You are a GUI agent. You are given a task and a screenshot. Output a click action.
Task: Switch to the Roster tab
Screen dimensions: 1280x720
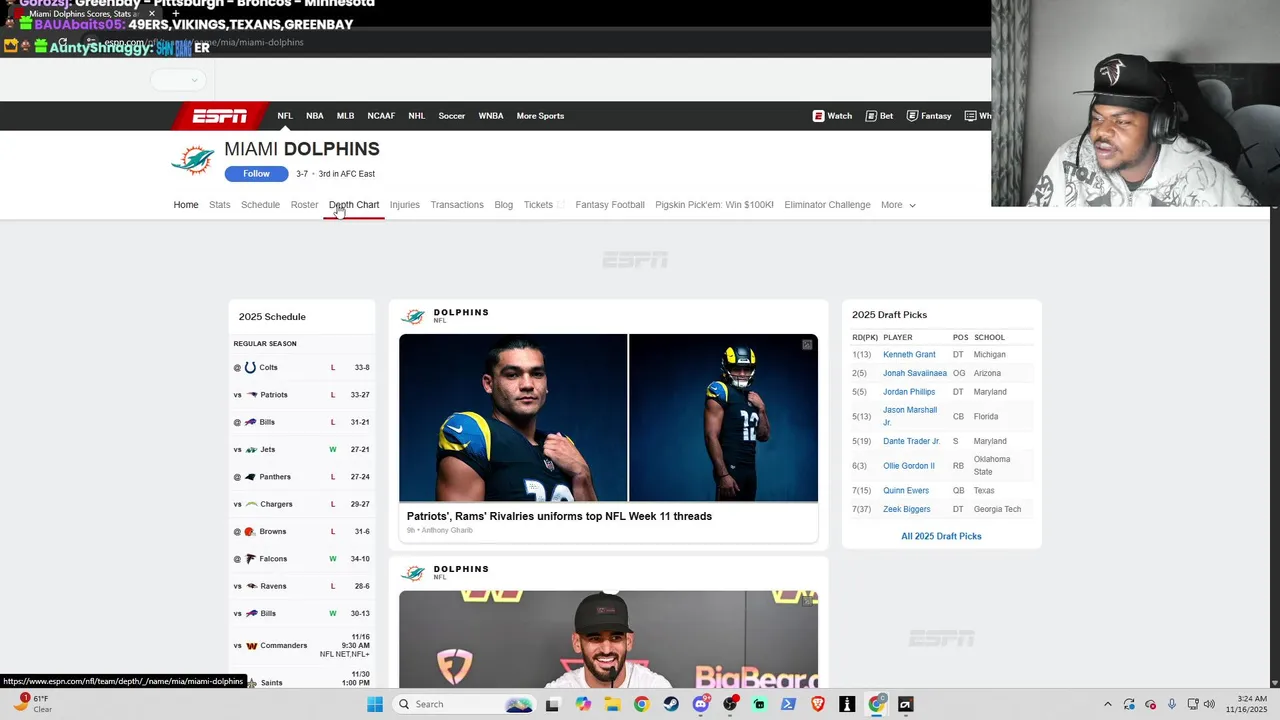[304, 205]
